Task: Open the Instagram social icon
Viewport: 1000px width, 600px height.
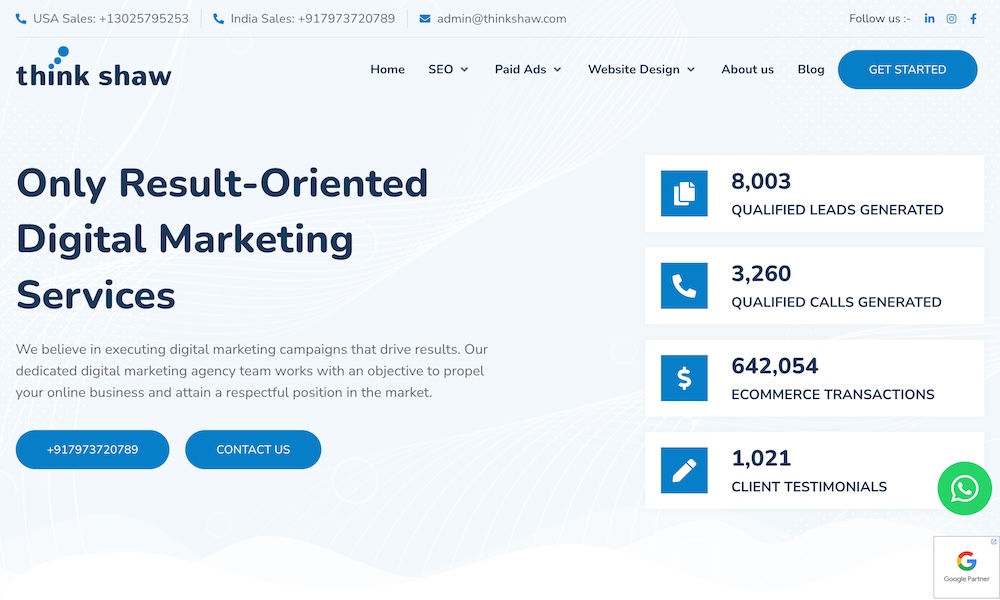Action: coord(952,19)
